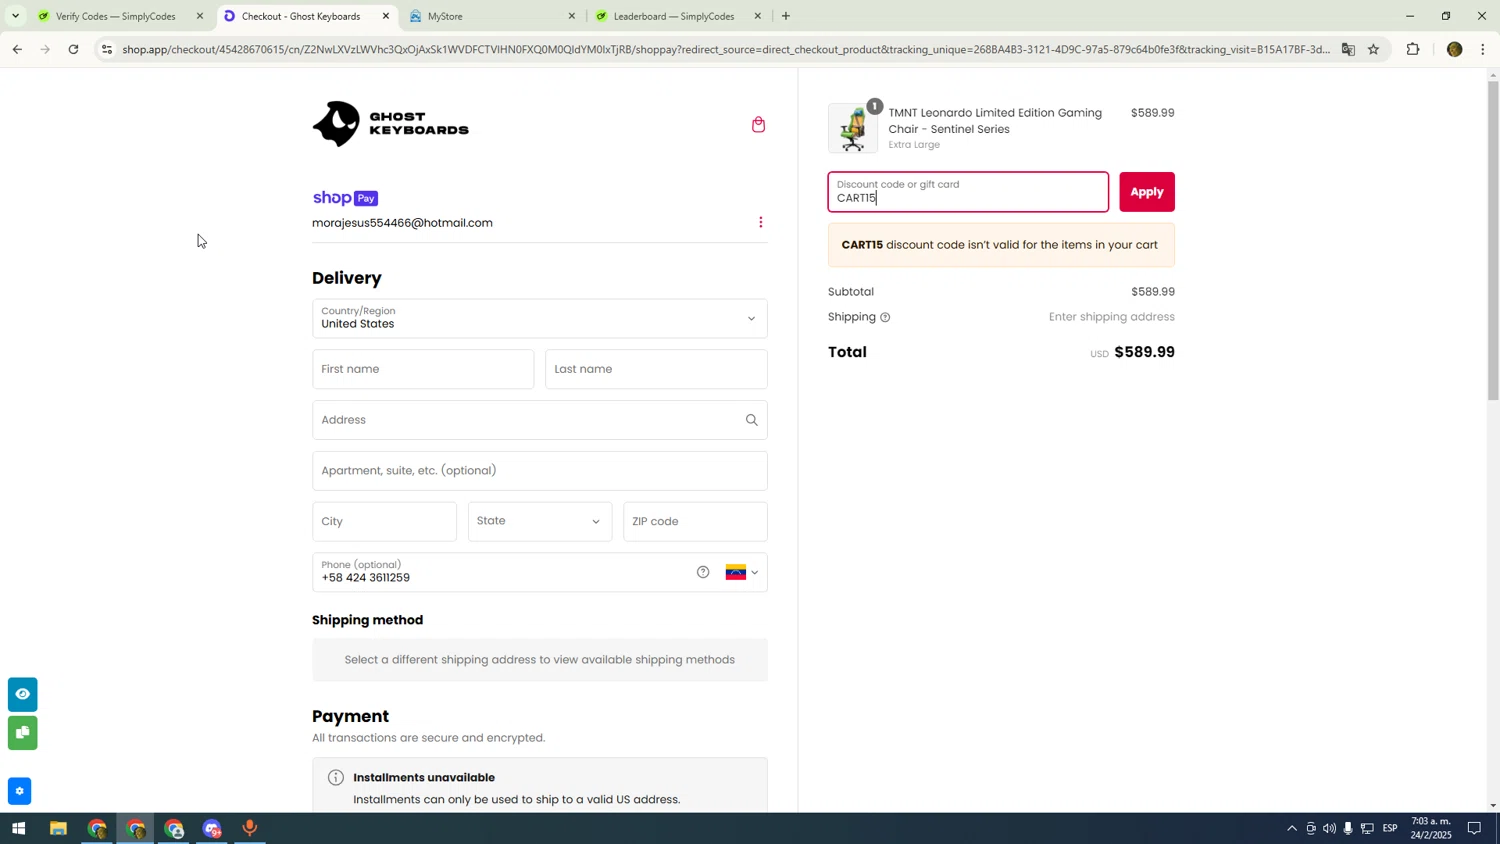Screen dimensions: 1500x844
Task: Open File Explorer from taskbar
Action: (58, 829)
